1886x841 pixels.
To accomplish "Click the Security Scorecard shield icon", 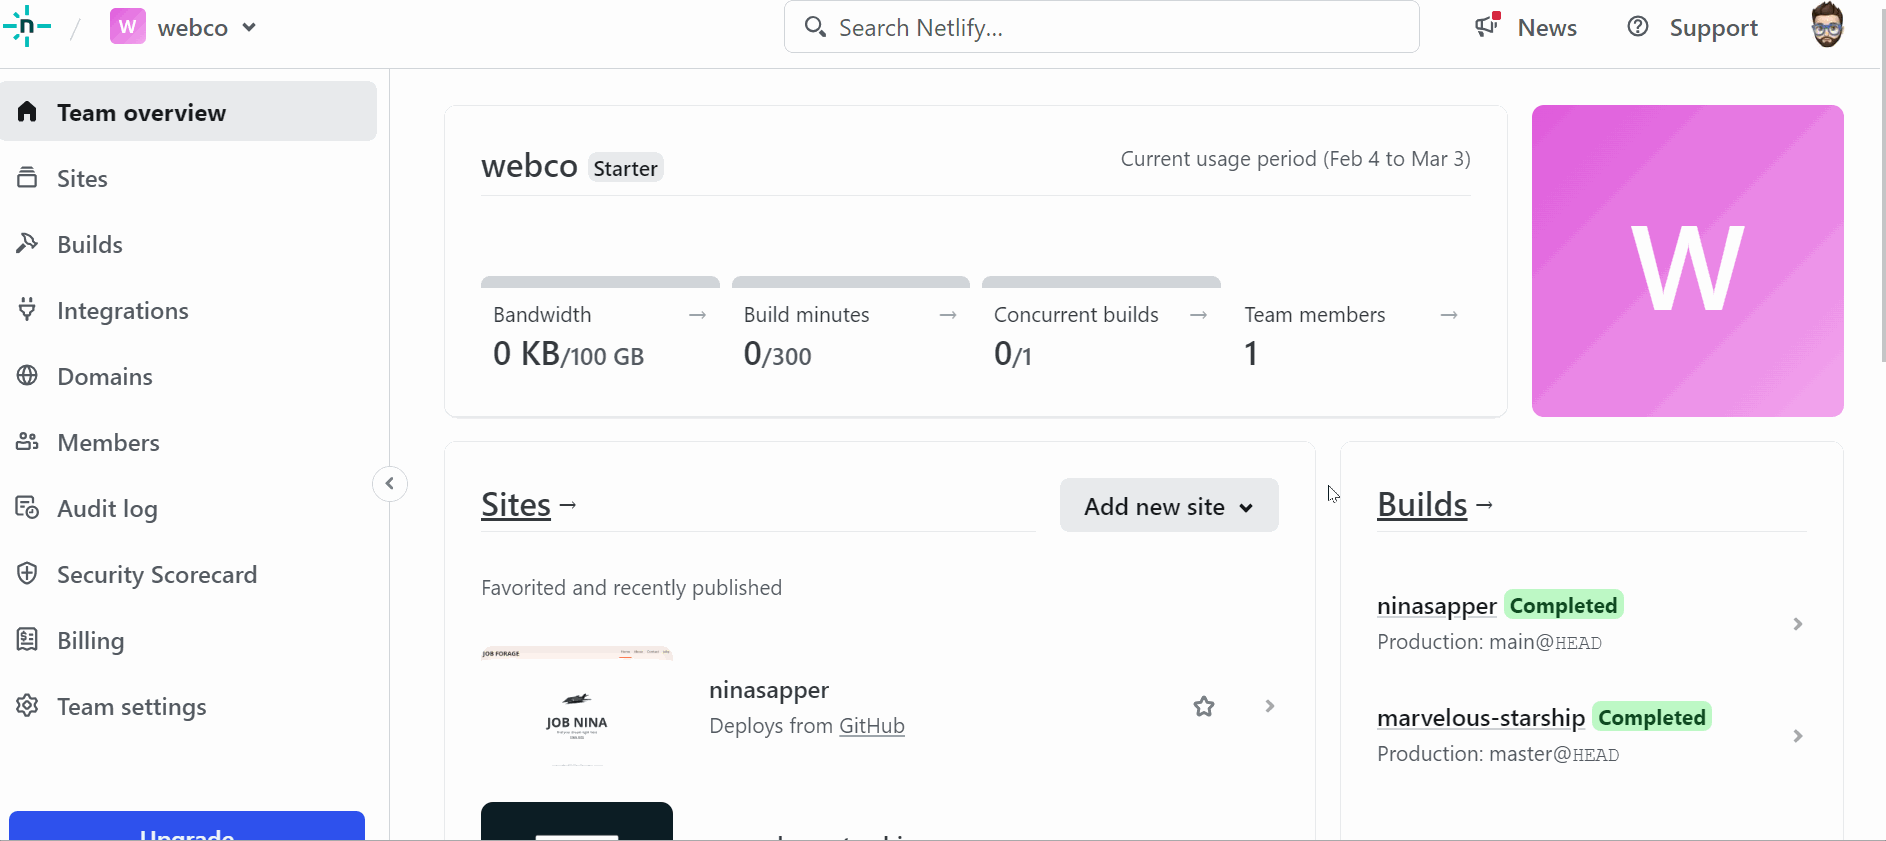I will tap(27, 574).
